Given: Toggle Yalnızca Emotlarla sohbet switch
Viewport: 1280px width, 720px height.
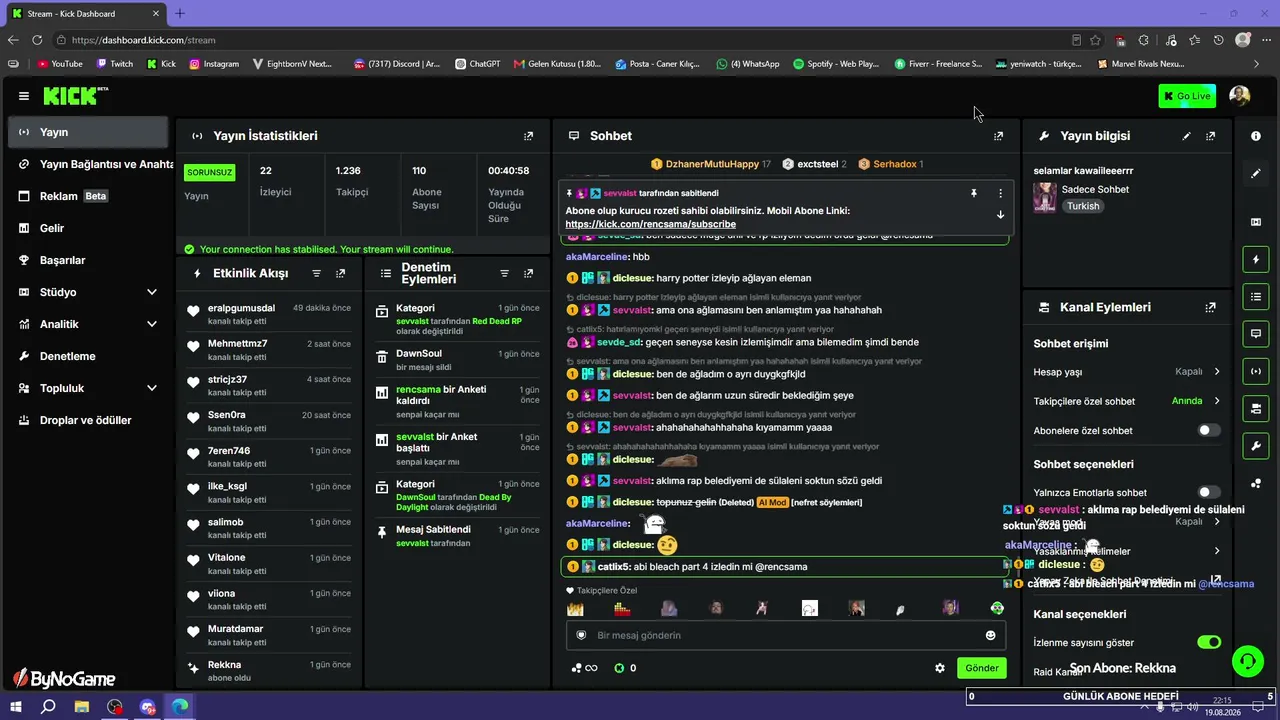Looking at the screenshot, I should click(1209, 492).
